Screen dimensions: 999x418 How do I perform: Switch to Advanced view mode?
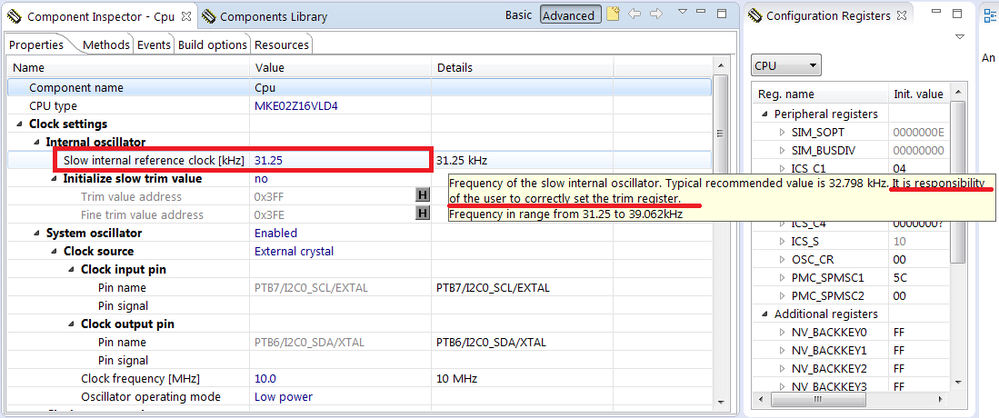(x=569, y=15)
